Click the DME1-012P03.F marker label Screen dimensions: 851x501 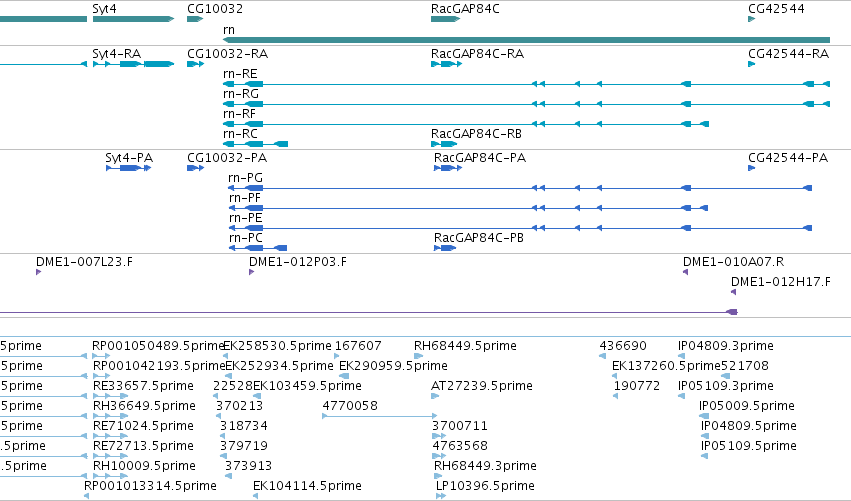click(297, 262)
